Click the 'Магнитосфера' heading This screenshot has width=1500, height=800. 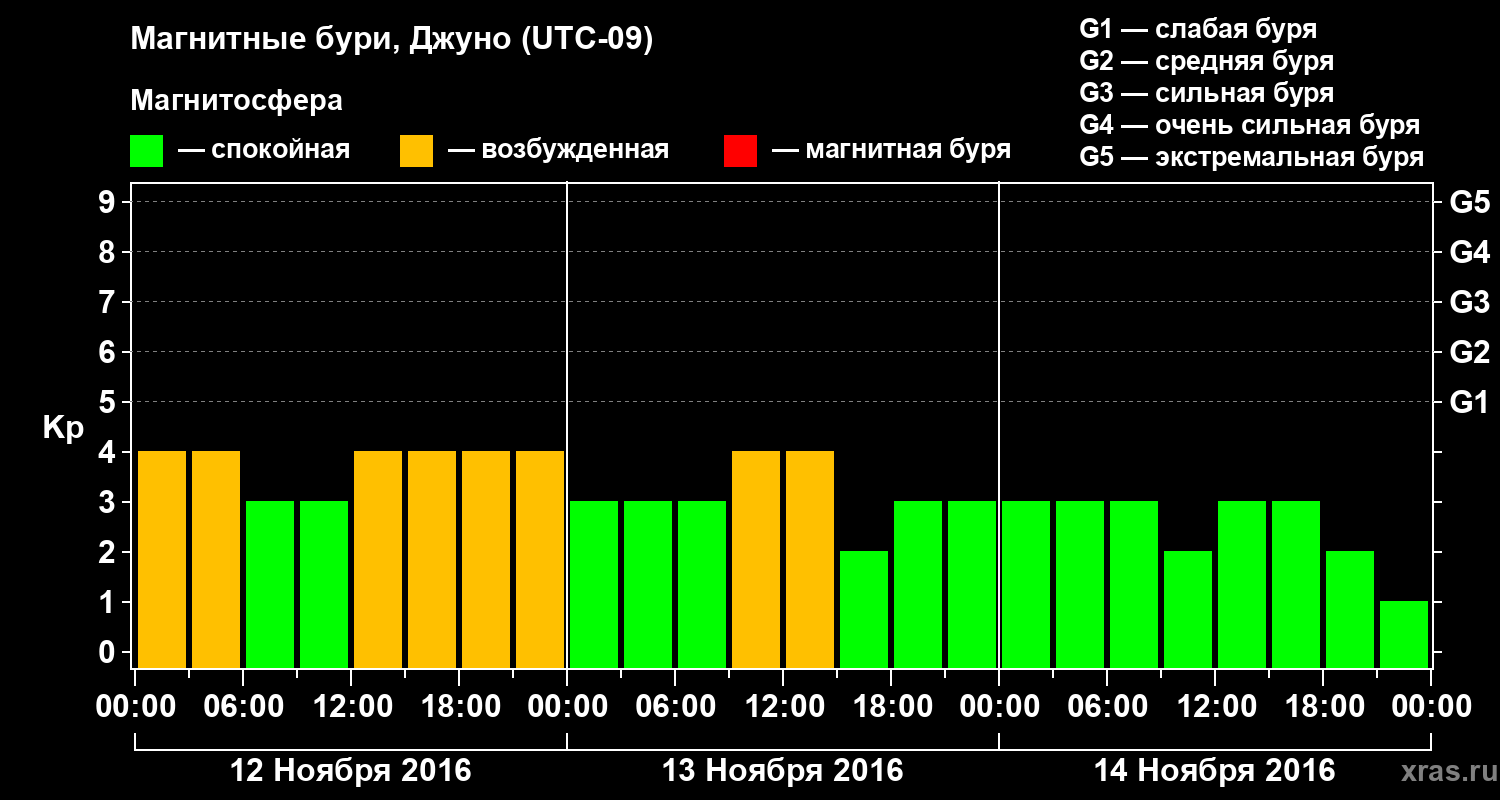click(236, 101)
